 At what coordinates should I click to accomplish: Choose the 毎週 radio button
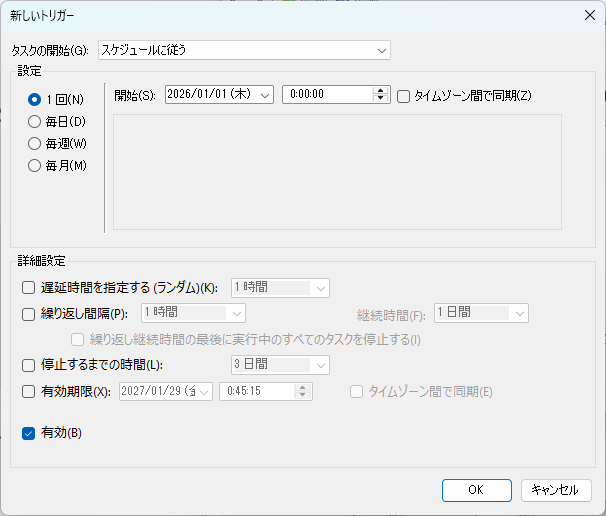tap(35, 143)
